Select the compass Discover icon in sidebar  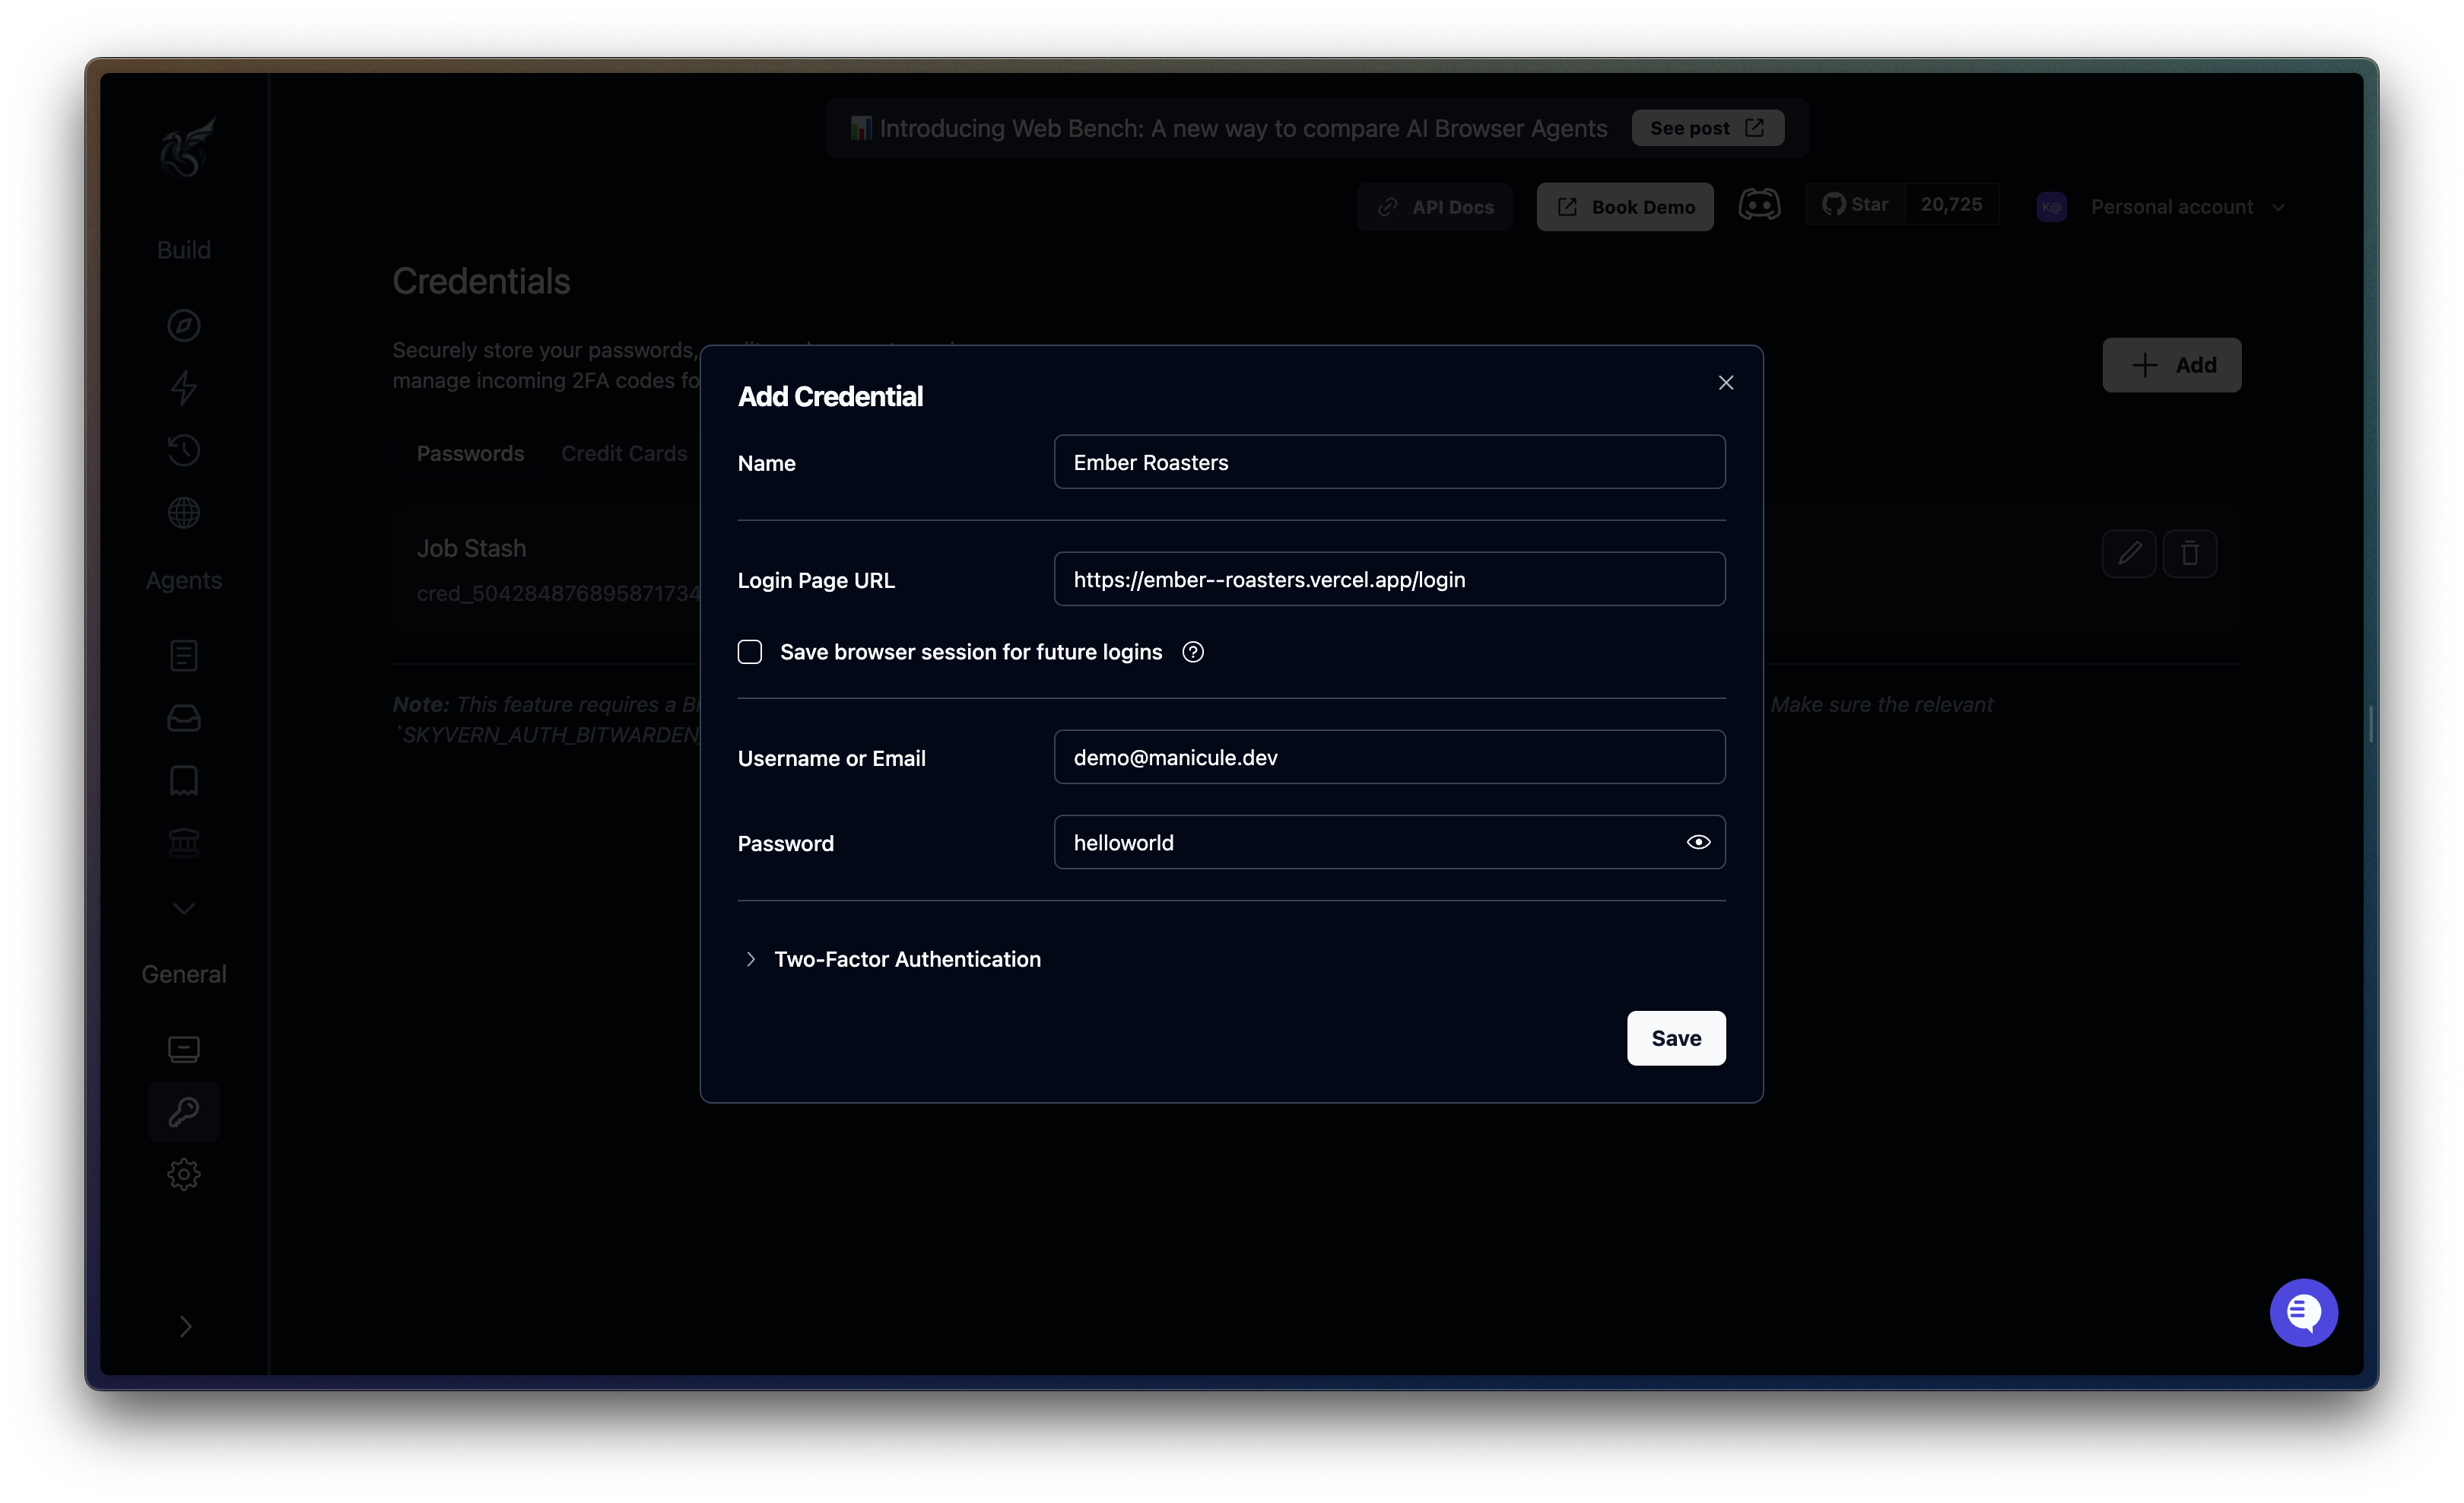pos(184,325)
